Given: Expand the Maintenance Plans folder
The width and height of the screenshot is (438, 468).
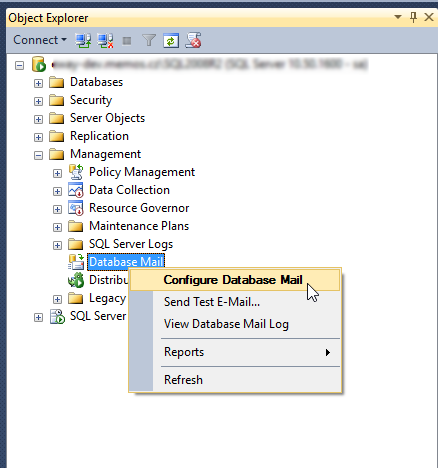Looking at the screenshot, I should click(57, 227).
